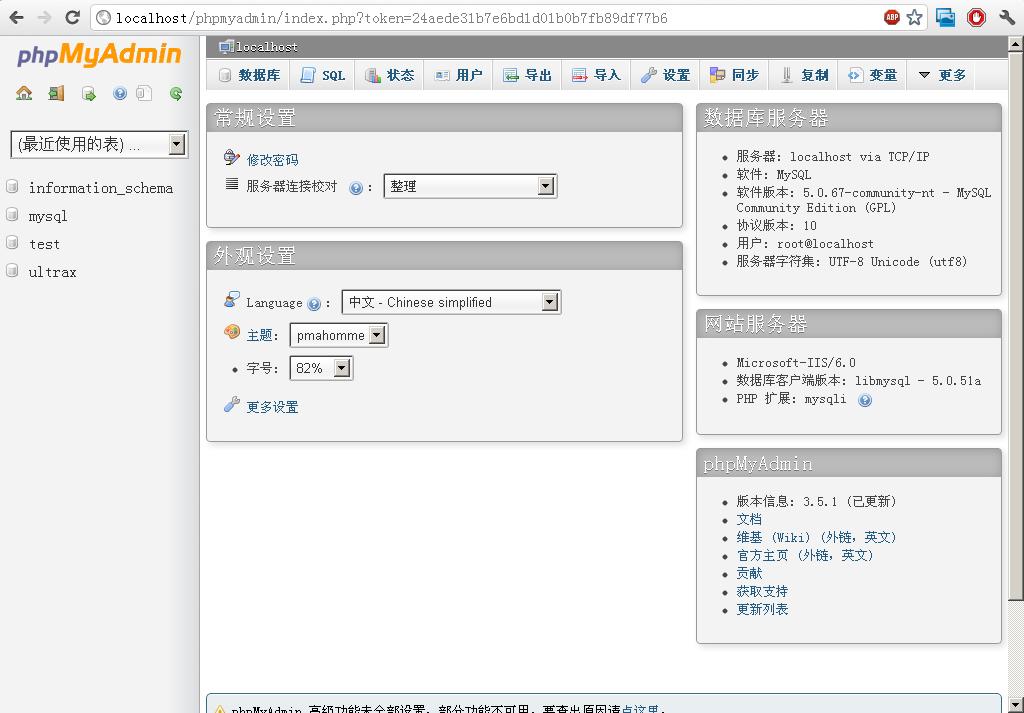1024x713 pixels.
Task: Open help icon next to mysqli extension
Action: point(865,400)
